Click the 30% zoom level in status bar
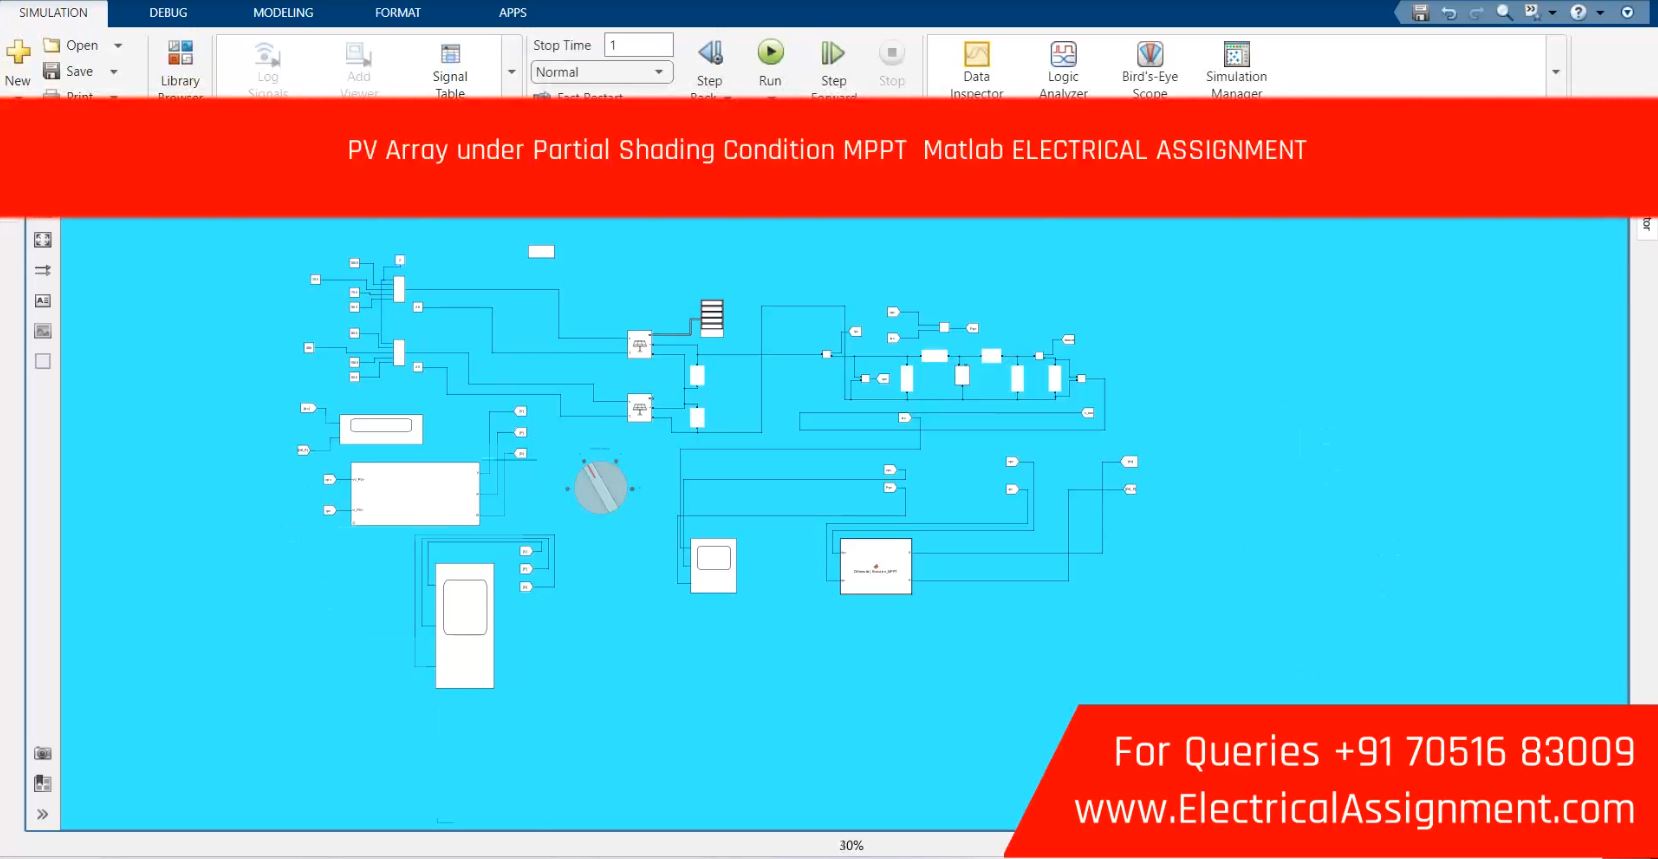Viewport: 1658px width, 859px height. click(851, 845)
